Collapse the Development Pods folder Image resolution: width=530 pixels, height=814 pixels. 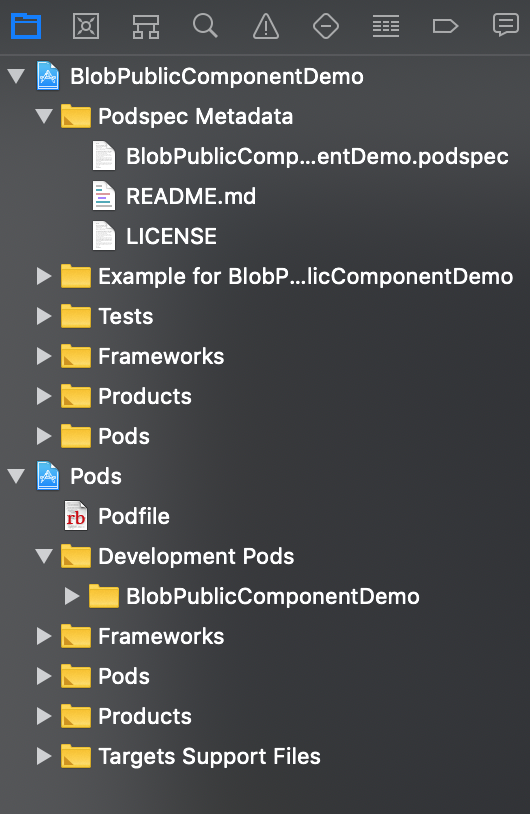tap(45, 557)
